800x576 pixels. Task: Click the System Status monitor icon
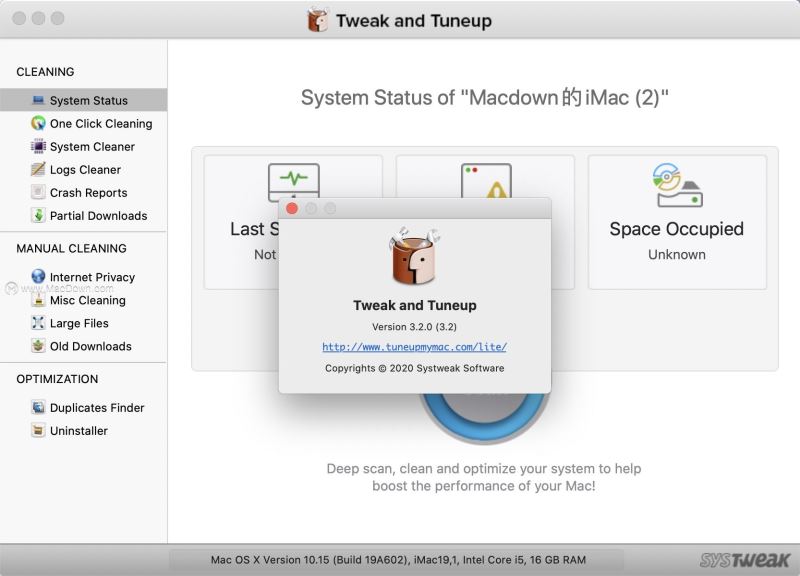coord(38,100)
